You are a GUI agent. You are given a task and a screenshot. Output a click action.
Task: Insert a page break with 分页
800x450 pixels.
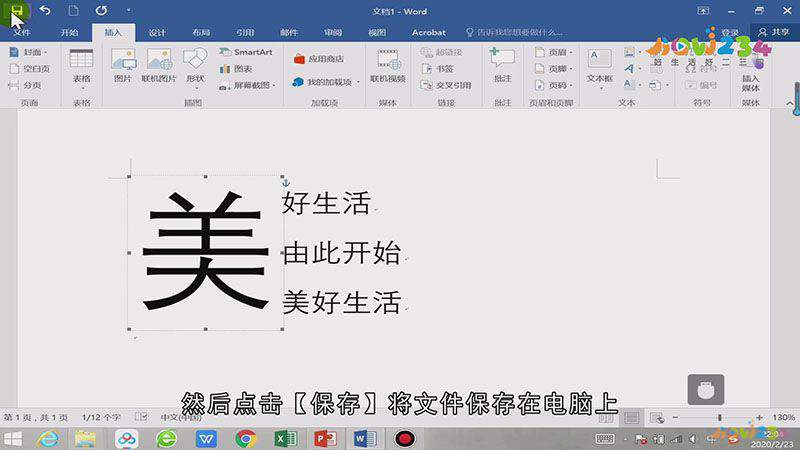click(26, 85)
